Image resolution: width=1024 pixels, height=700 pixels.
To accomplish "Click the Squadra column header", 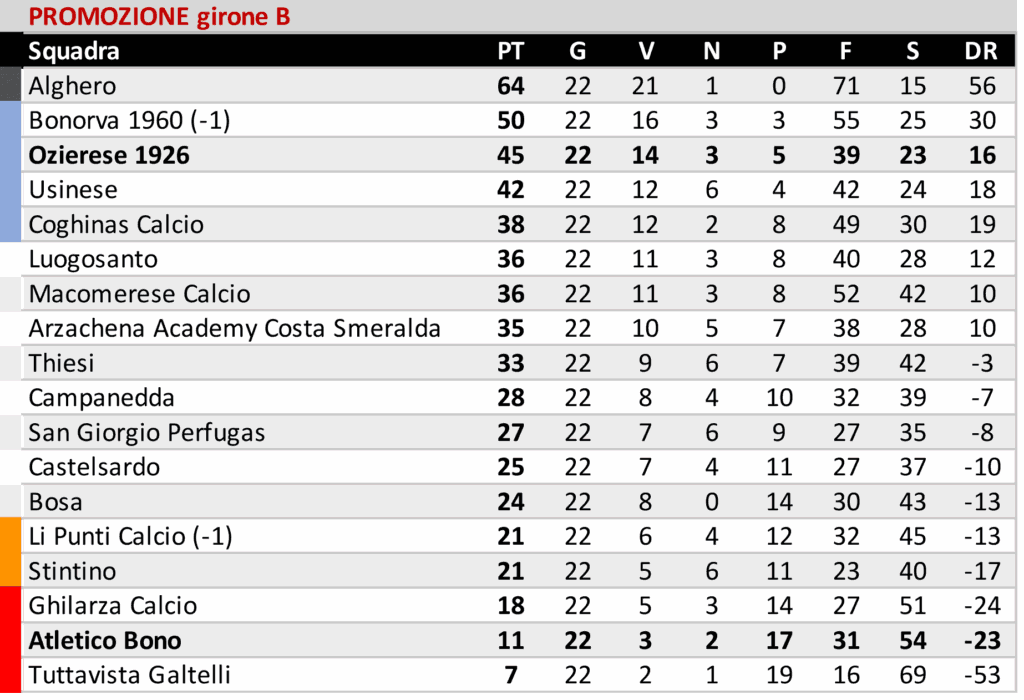I will tap(74, 51).
